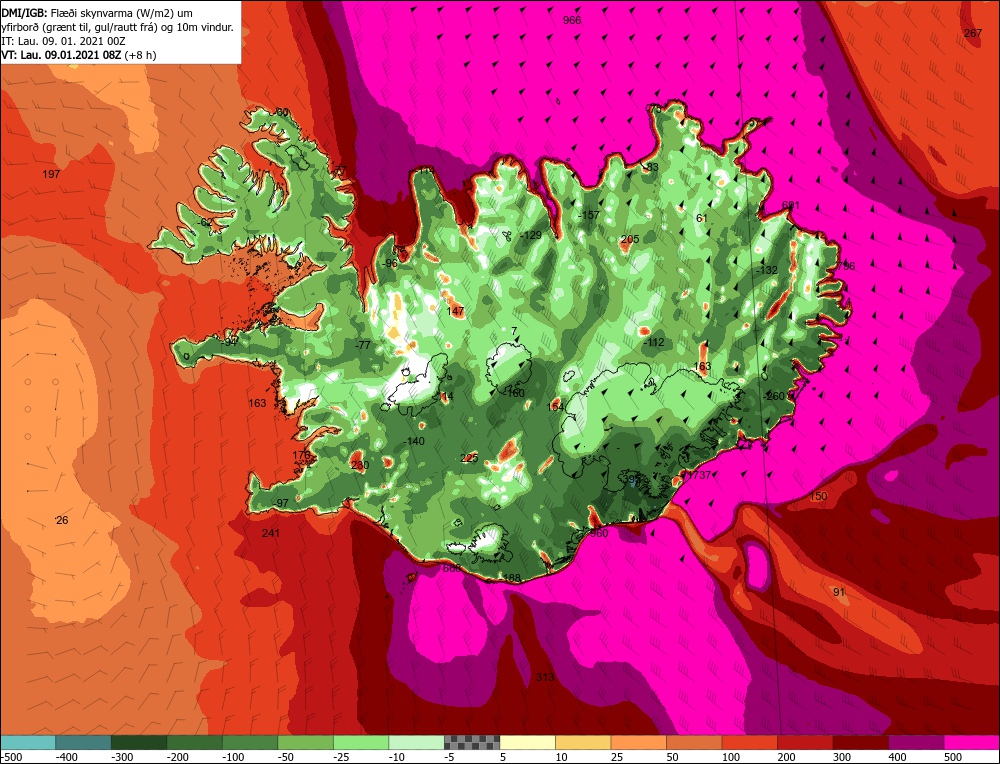Select the darkest green legend swatch, -300 to -200
The height and width of the screenshot is (764, 1000).
(x=139, y=742)
